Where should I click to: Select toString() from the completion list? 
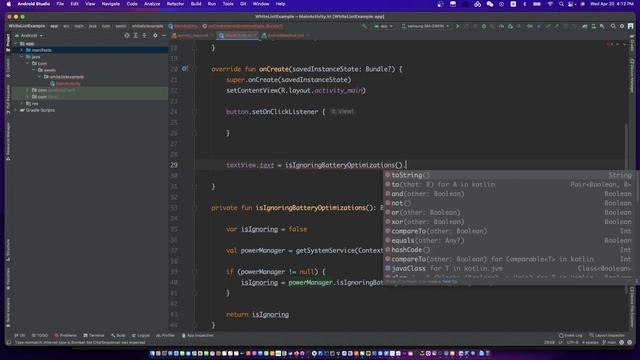pyautogui.click(x=509, y=175)
